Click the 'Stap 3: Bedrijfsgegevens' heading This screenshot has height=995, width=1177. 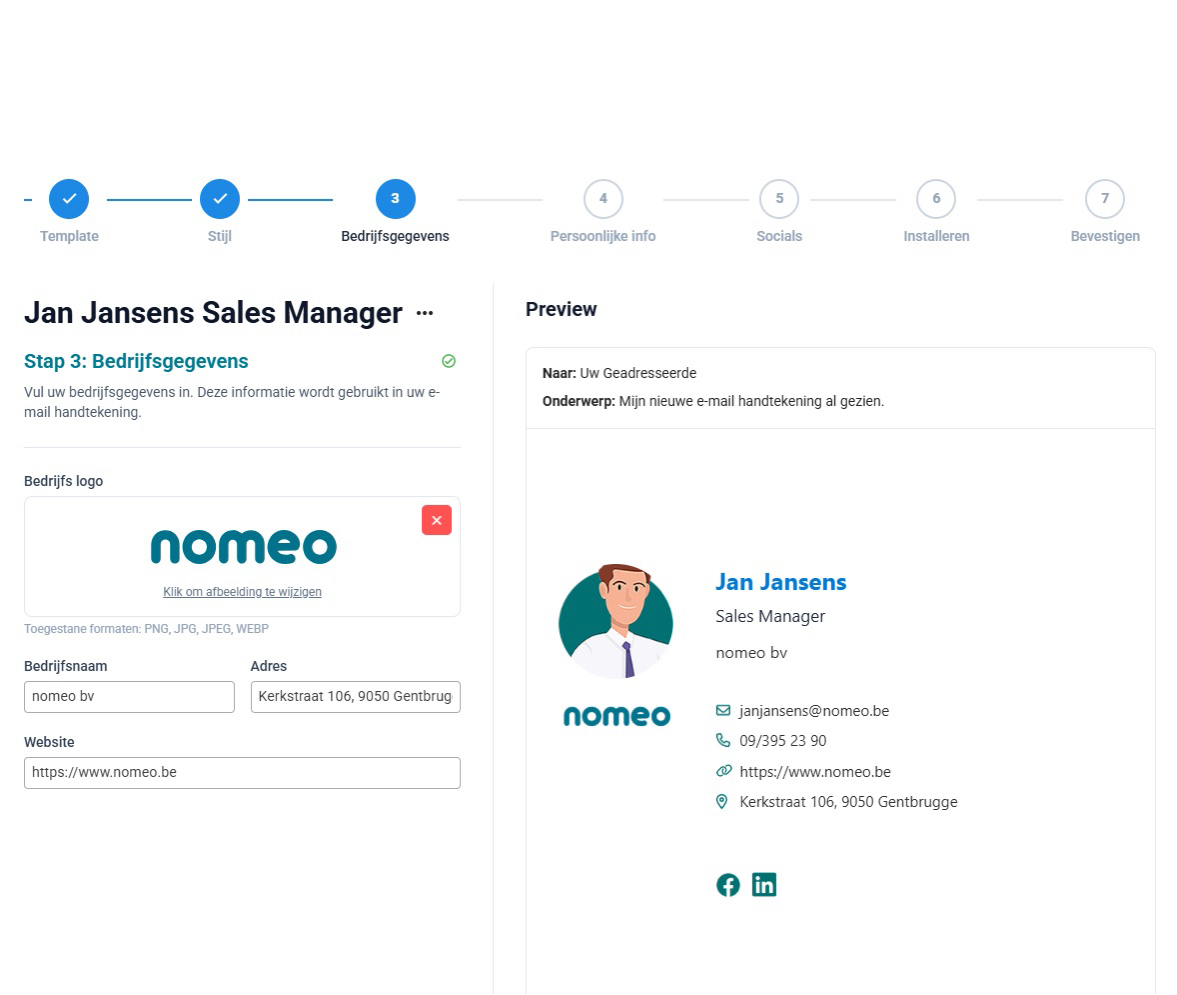136,361
